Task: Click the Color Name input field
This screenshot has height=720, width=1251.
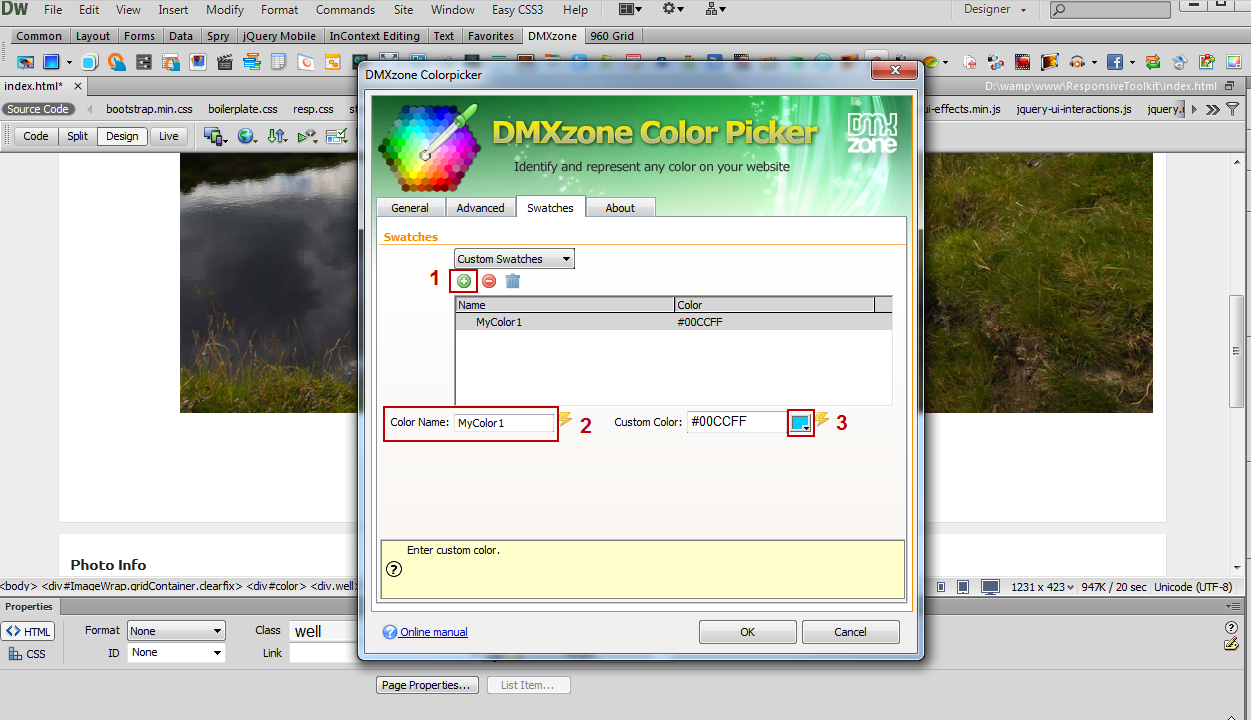Action: [x=504, y=423]
